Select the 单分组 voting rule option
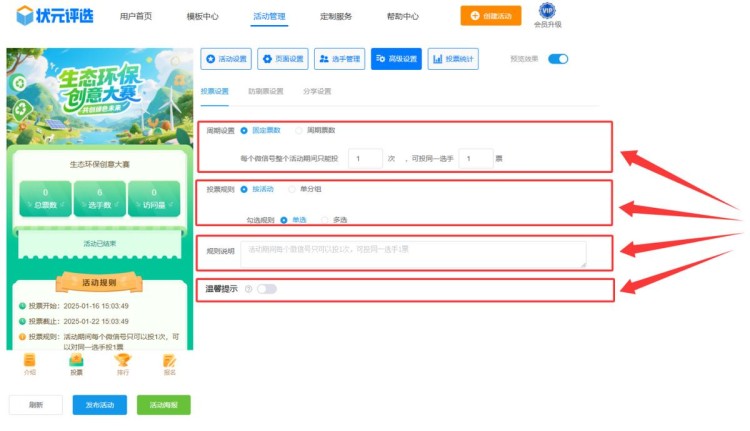 click(292, 188)
